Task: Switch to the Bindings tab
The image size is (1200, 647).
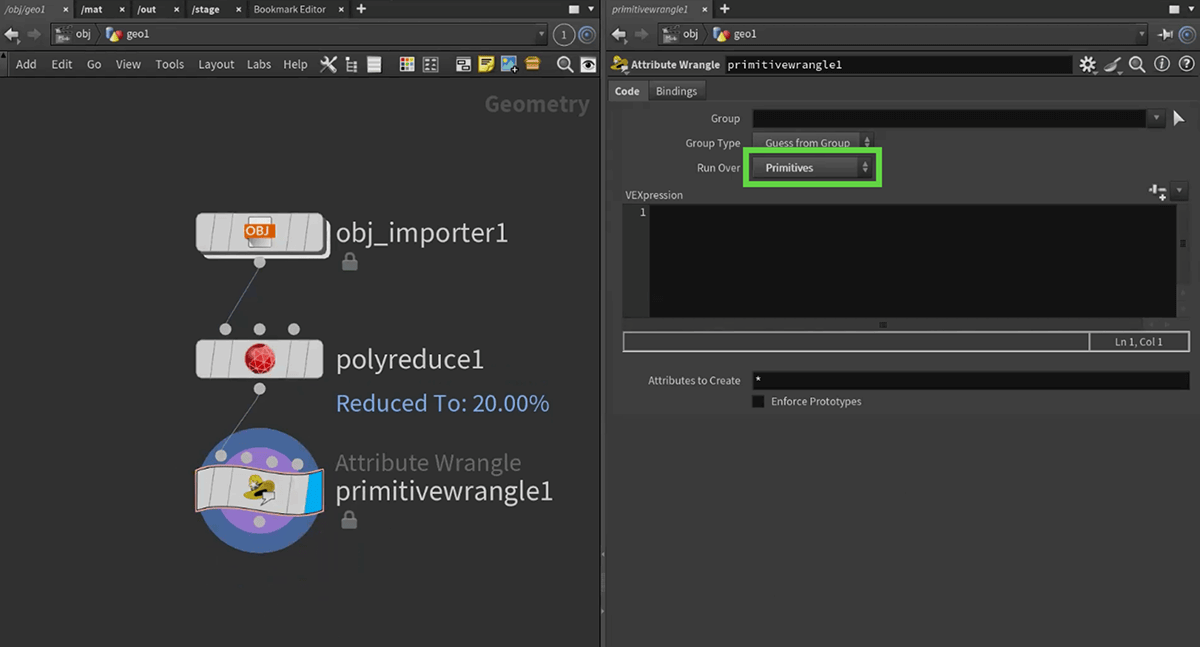Action: [676, 91]
